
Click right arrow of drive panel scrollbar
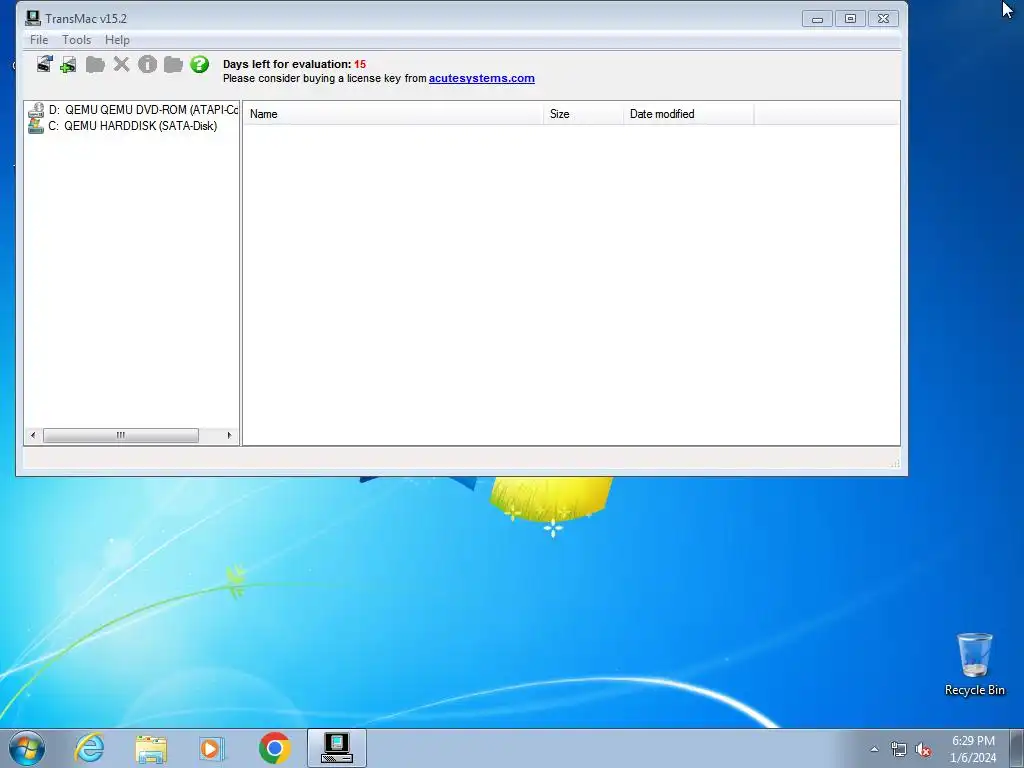tap(229, 435)
